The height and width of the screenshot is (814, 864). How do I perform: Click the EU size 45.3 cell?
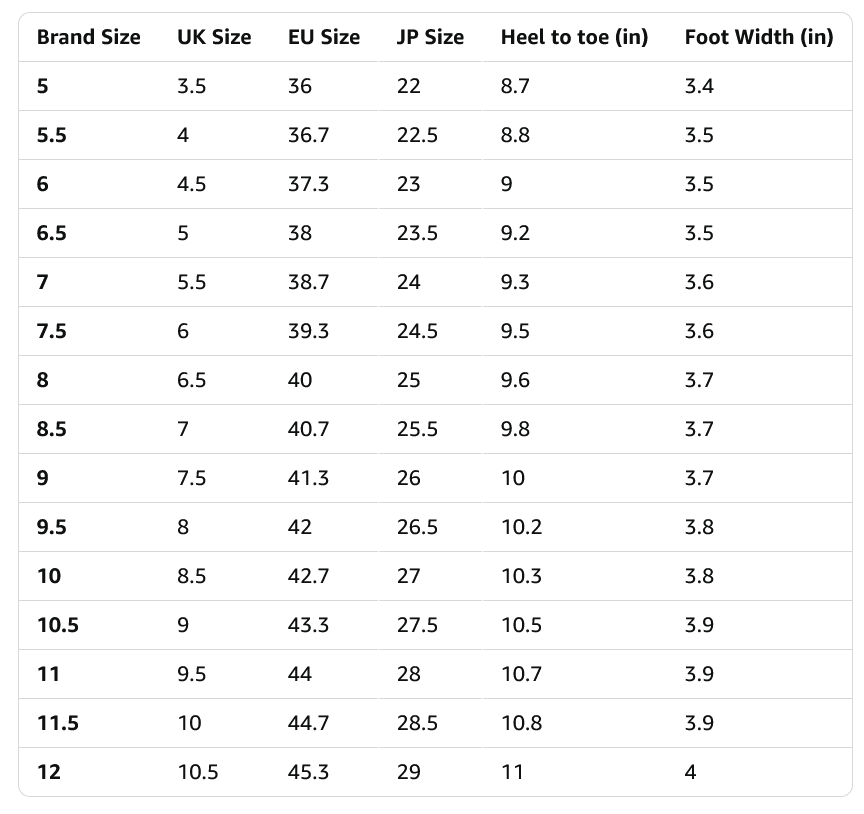click(308, 772)
